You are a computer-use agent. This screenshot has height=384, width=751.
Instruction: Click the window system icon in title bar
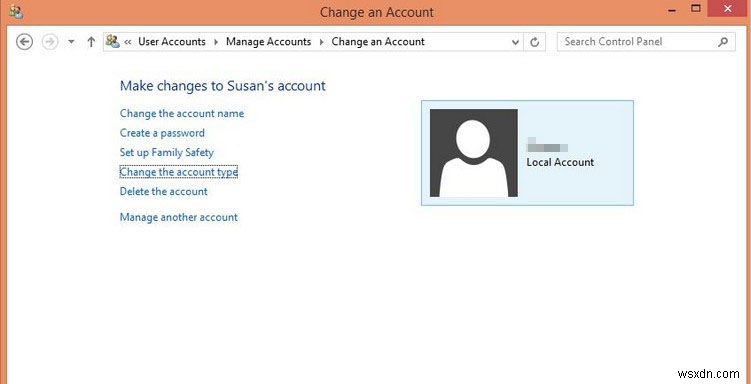click(15, 11)
